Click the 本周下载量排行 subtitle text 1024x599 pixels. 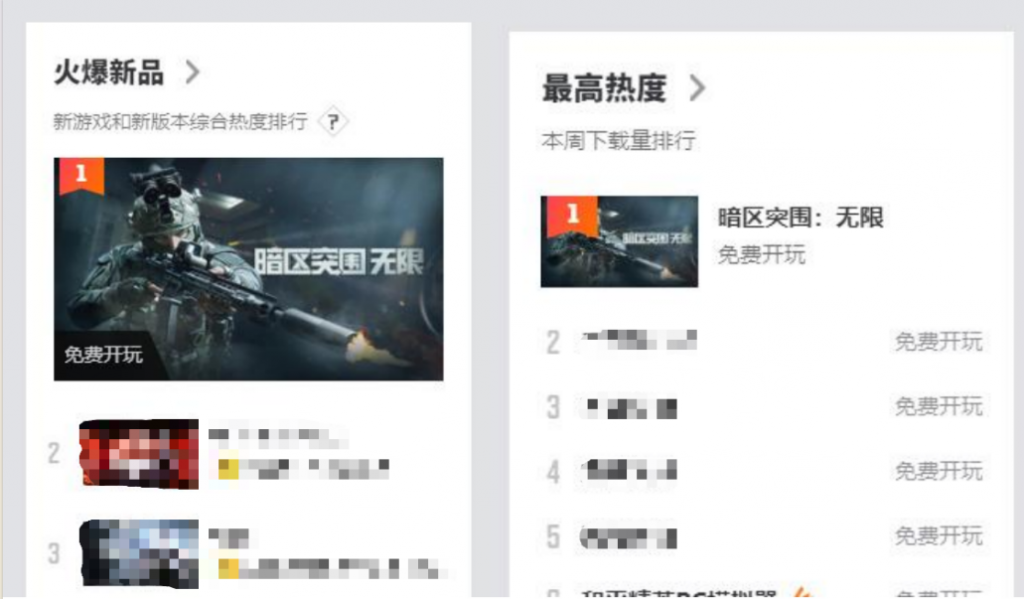(618, 140)
